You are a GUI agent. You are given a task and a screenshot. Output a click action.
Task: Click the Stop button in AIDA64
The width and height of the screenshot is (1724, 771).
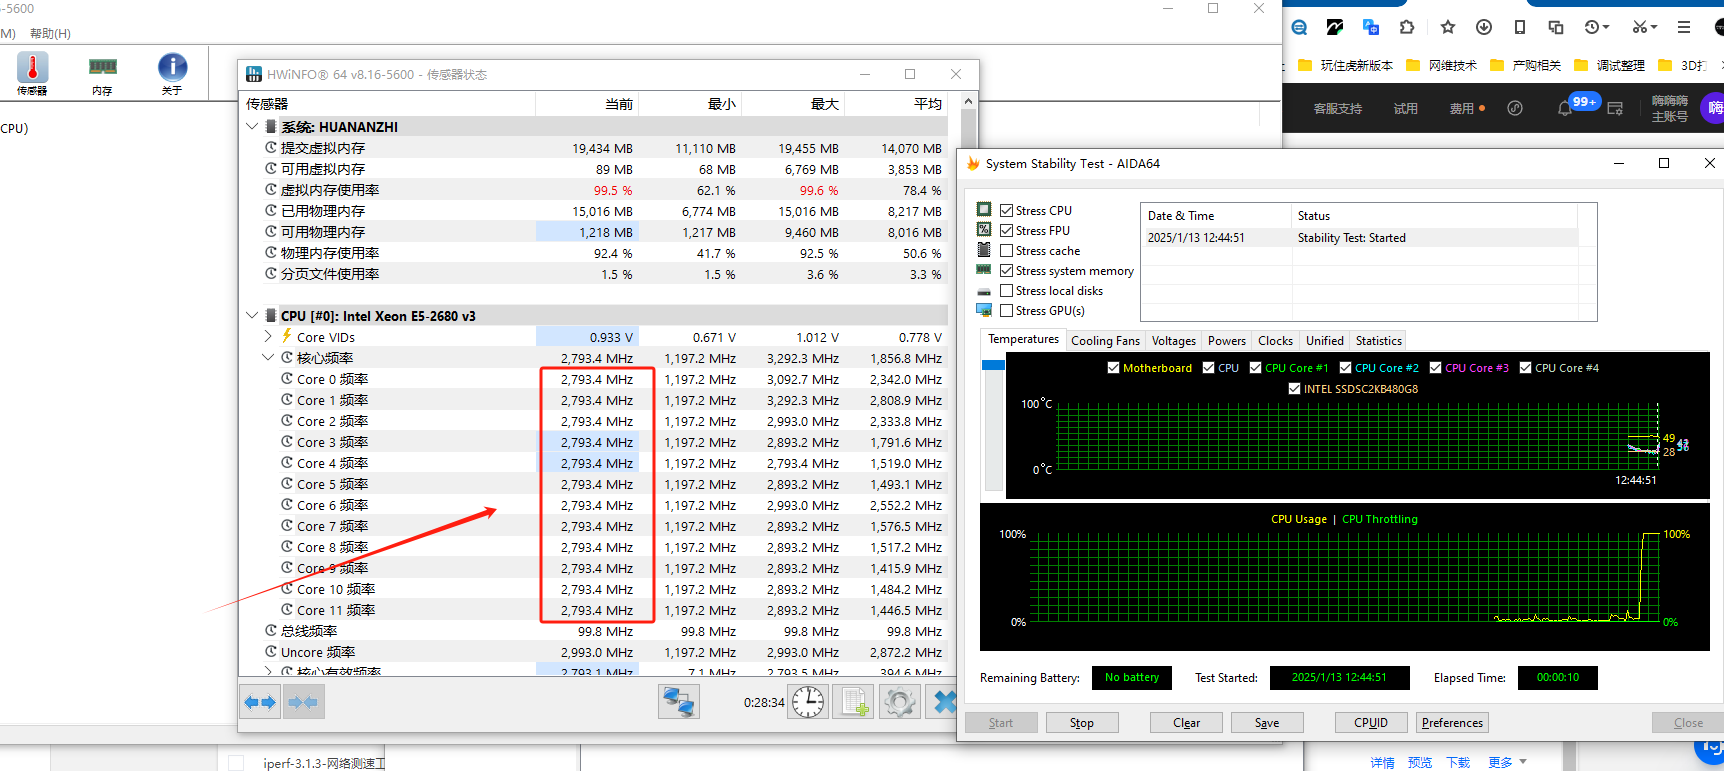coord(1082,723)
